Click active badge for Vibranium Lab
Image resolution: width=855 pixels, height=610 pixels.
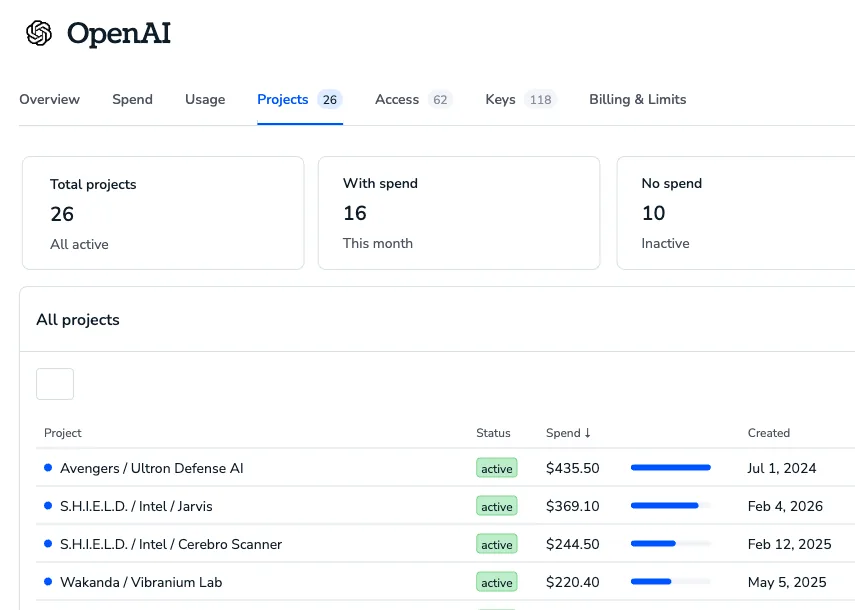pyautogui.click(x=497, y=582)
